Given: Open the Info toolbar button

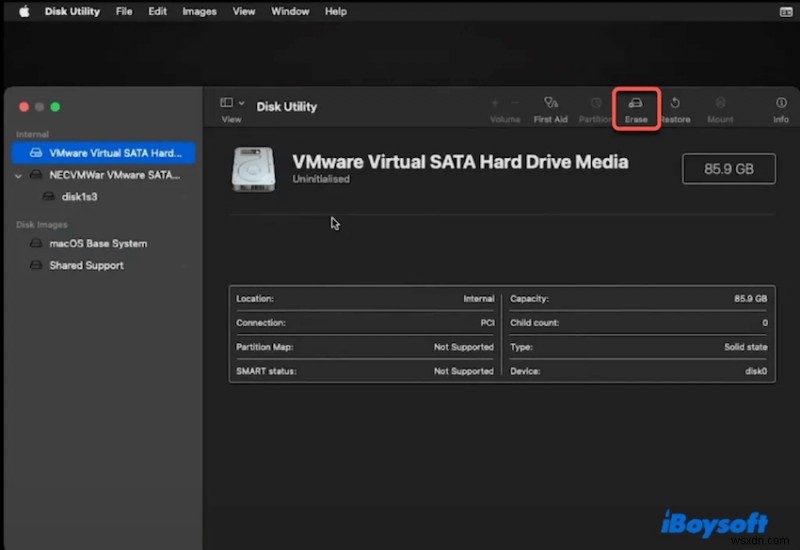Looking at the screenshot, I should tap(781, 110).
